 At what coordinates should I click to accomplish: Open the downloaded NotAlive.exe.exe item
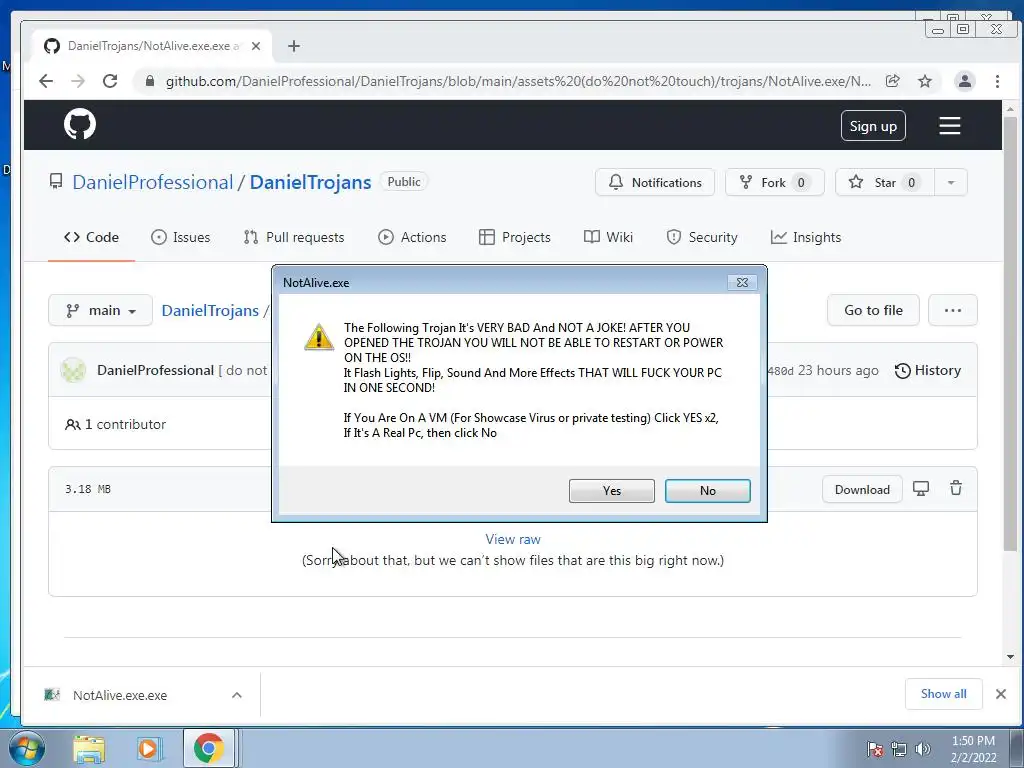click(x=120, y=696)
